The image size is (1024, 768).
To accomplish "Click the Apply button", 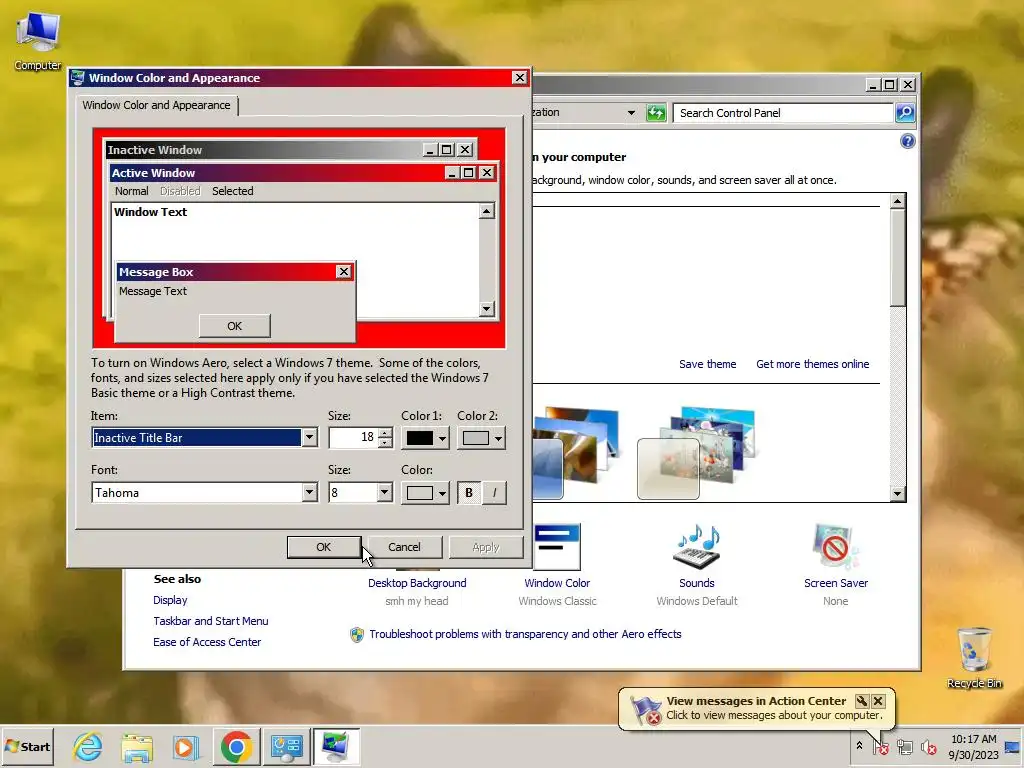I will 485,547.
